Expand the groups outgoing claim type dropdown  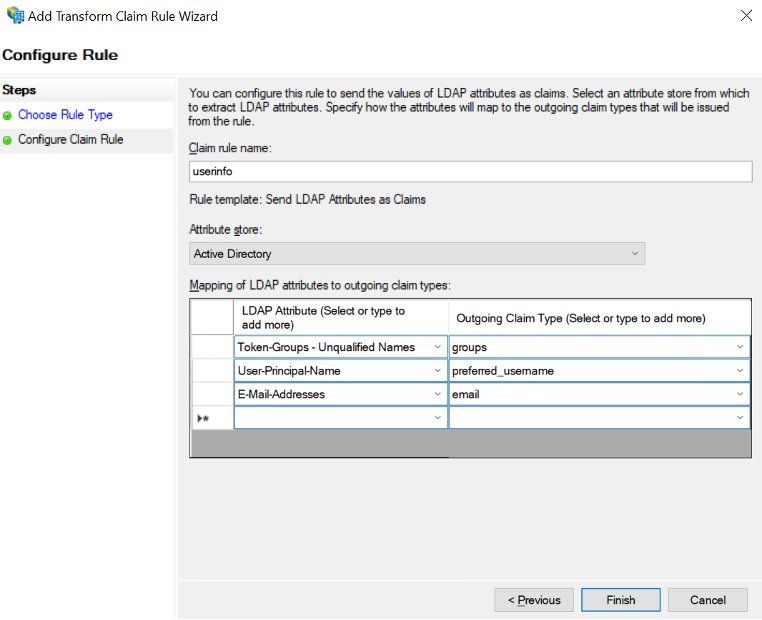pos(740,347)
